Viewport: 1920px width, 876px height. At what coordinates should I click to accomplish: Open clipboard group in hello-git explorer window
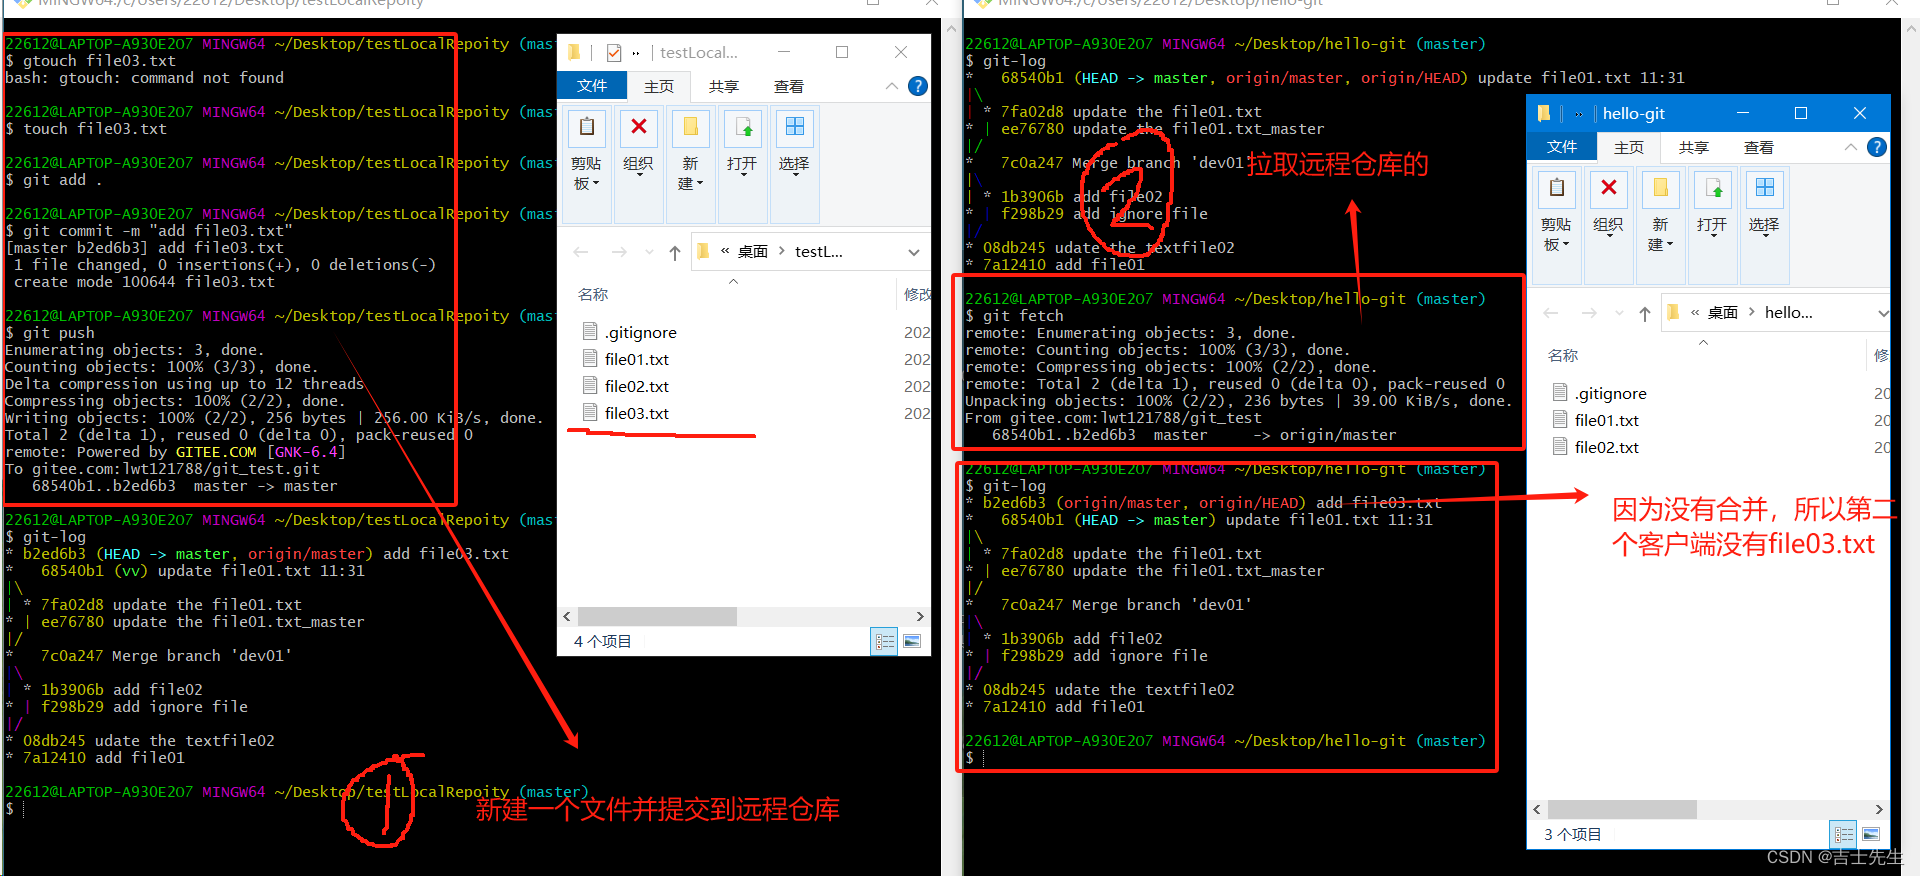1557,225
